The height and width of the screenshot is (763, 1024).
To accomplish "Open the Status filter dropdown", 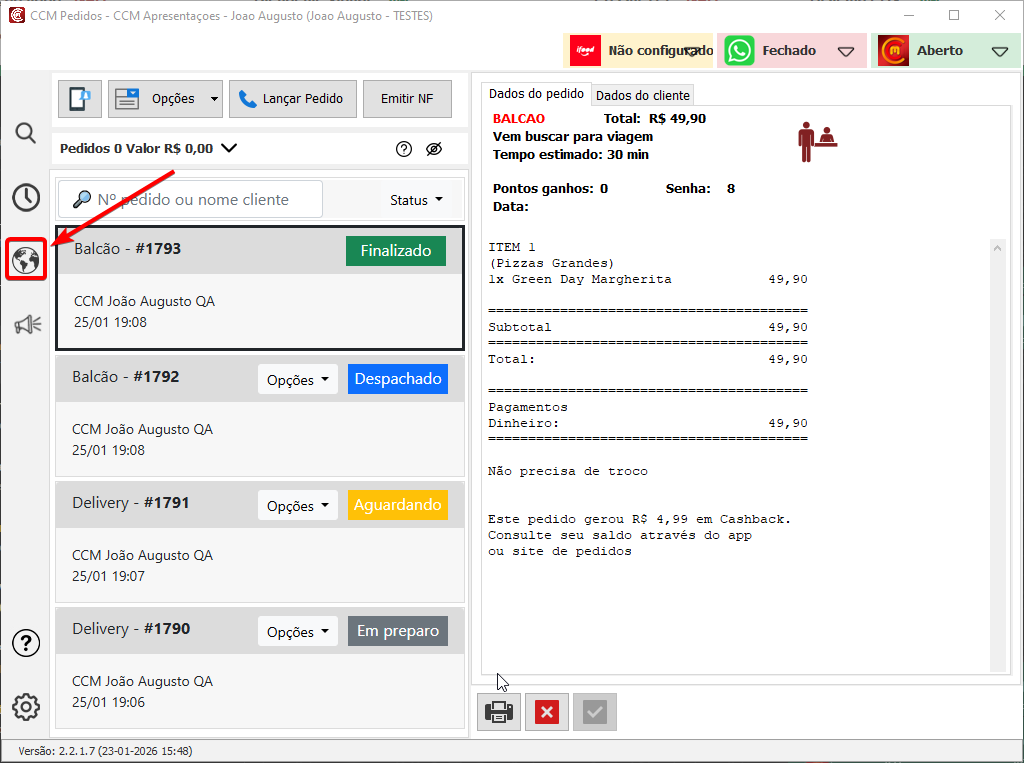I will (416, 200).
